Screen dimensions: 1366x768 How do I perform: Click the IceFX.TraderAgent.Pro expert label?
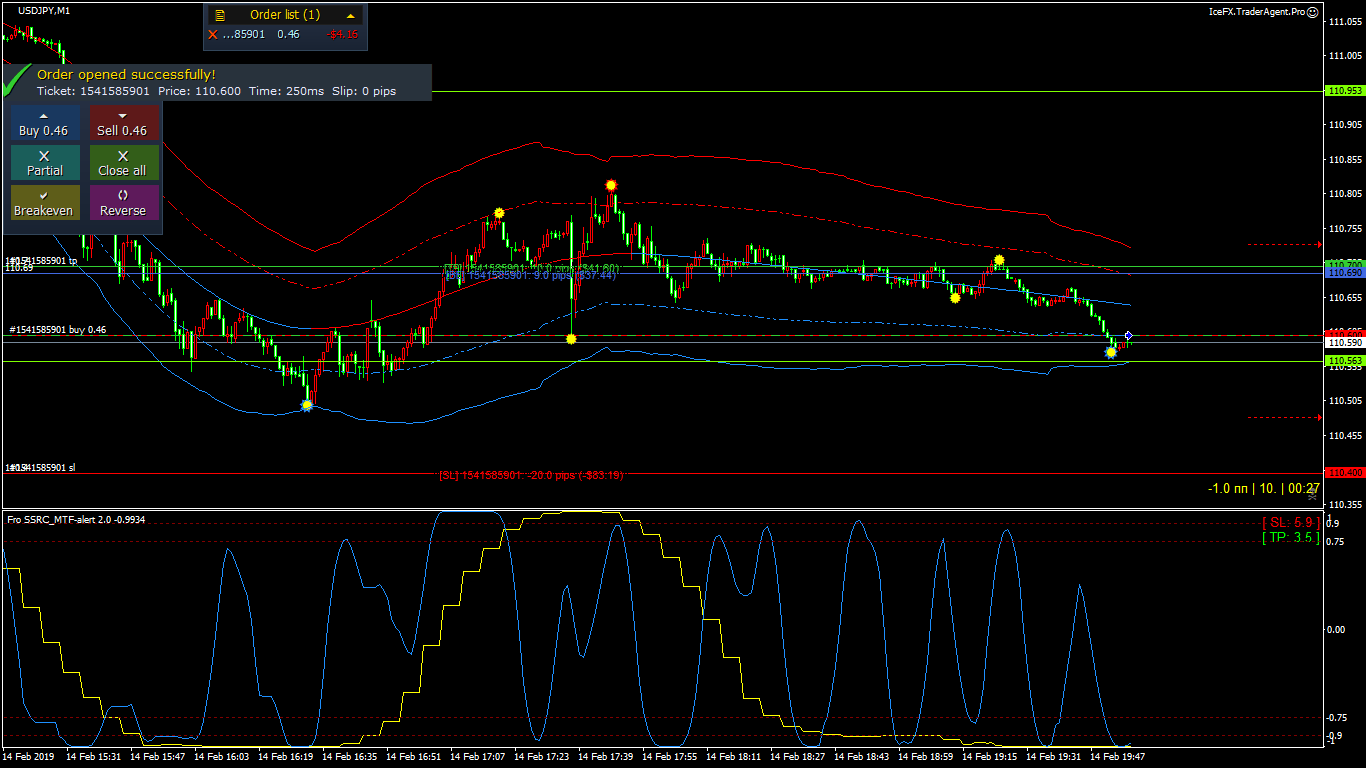[x=1256, y=12]
